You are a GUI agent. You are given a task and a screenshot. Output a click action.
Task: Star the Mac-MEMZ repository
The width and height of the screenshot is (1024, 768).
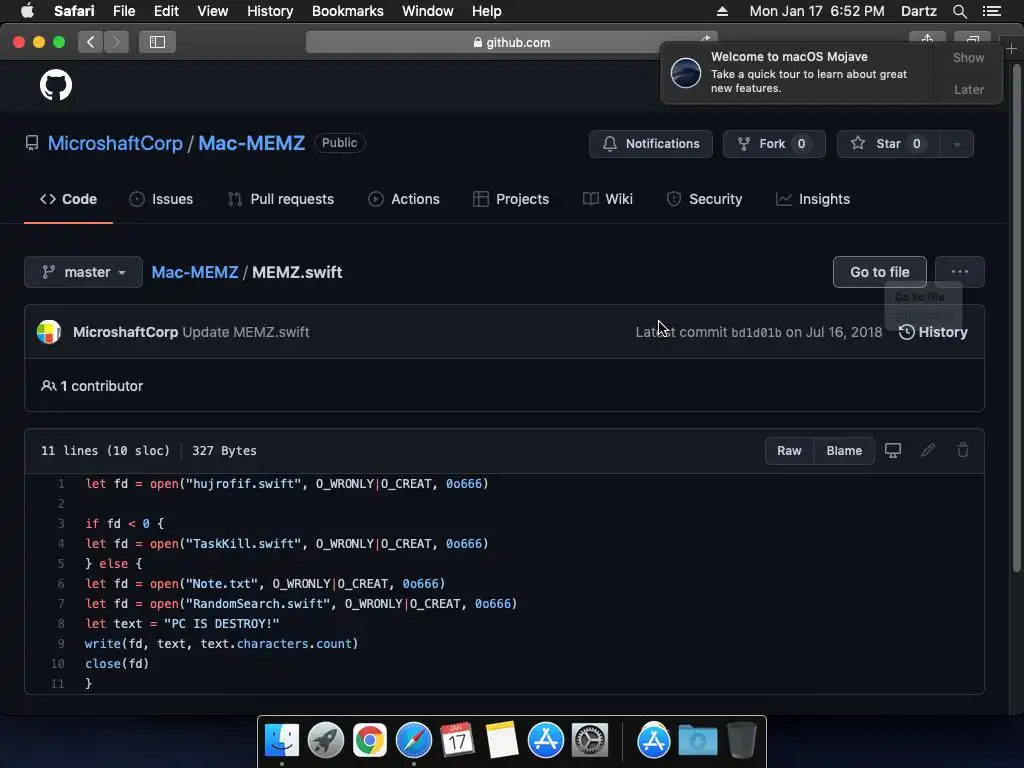[889, 144]
